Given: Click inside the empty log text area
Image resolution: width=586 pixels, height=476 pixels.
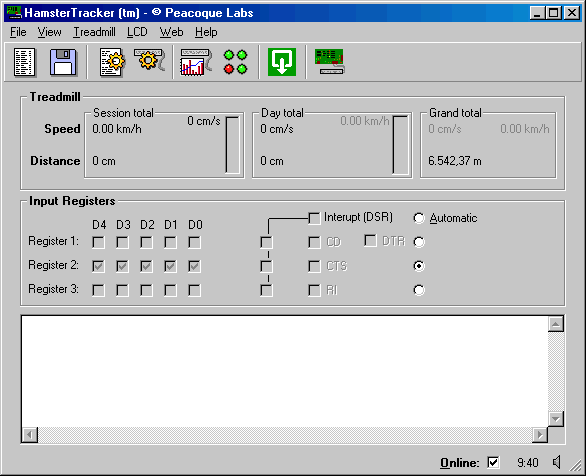Looking at the screenshot, I should 285,371.
